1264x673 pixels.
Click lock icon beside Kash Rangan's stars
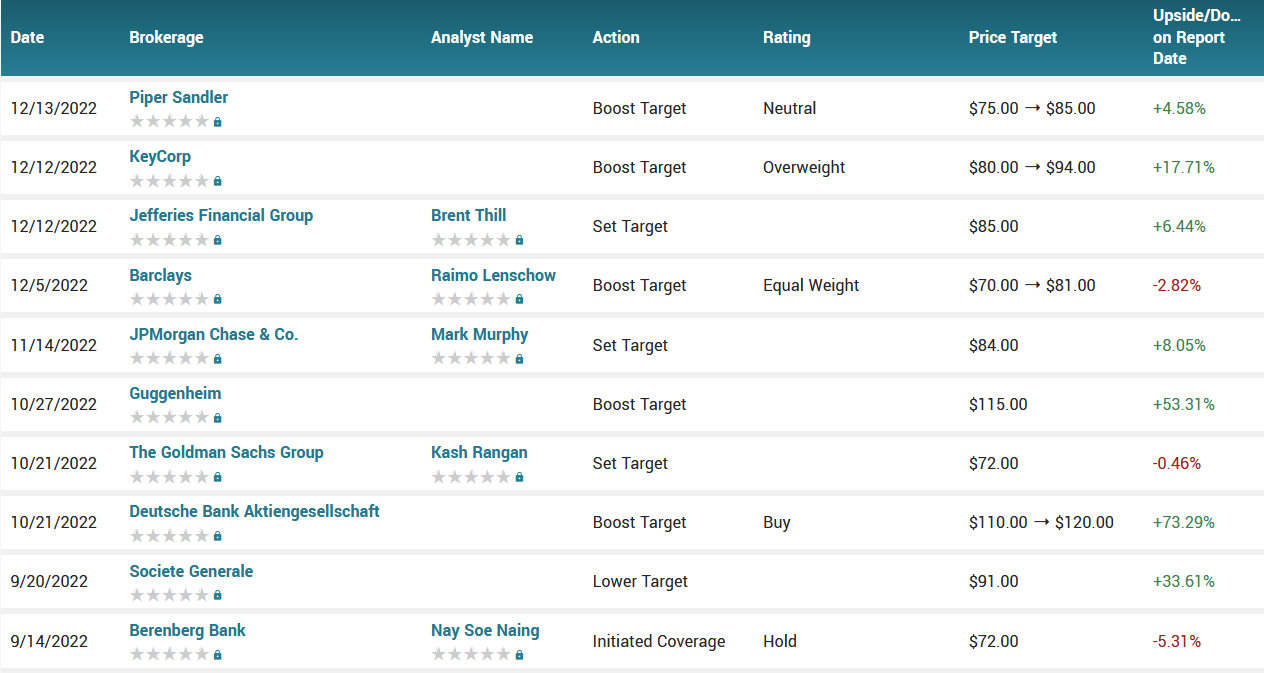(x=519, y=477)
